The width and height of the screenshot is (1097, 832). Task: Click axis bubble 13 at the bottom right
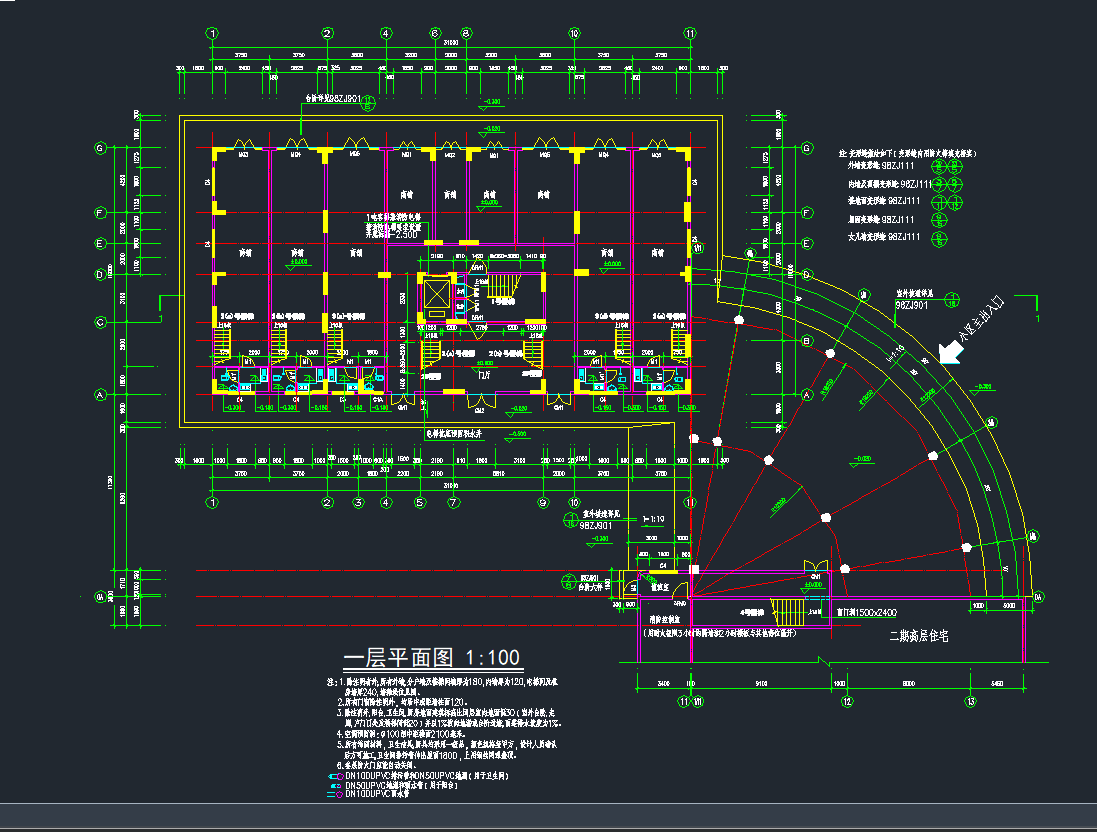[969, 702]
